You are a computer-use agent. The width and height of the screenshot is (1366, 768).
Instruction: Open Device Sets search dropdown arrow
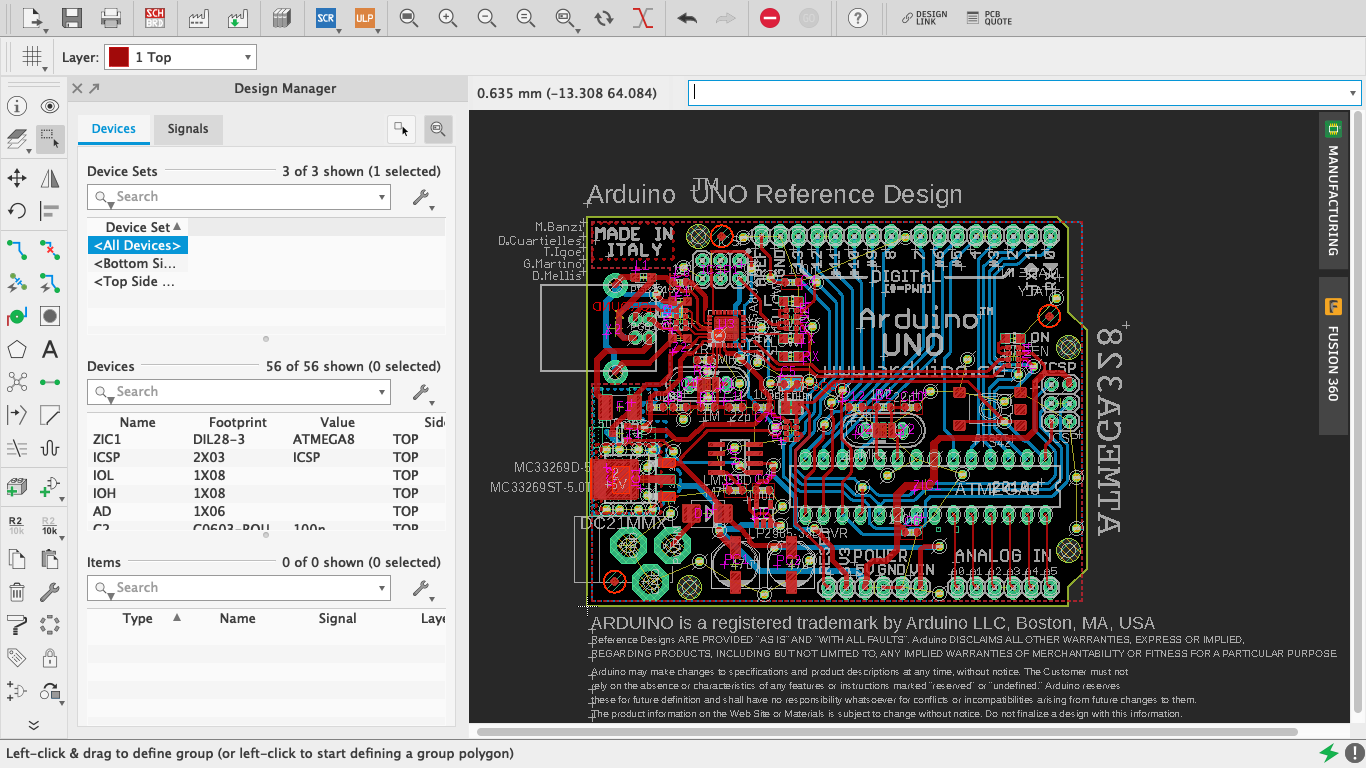point(382,197)
